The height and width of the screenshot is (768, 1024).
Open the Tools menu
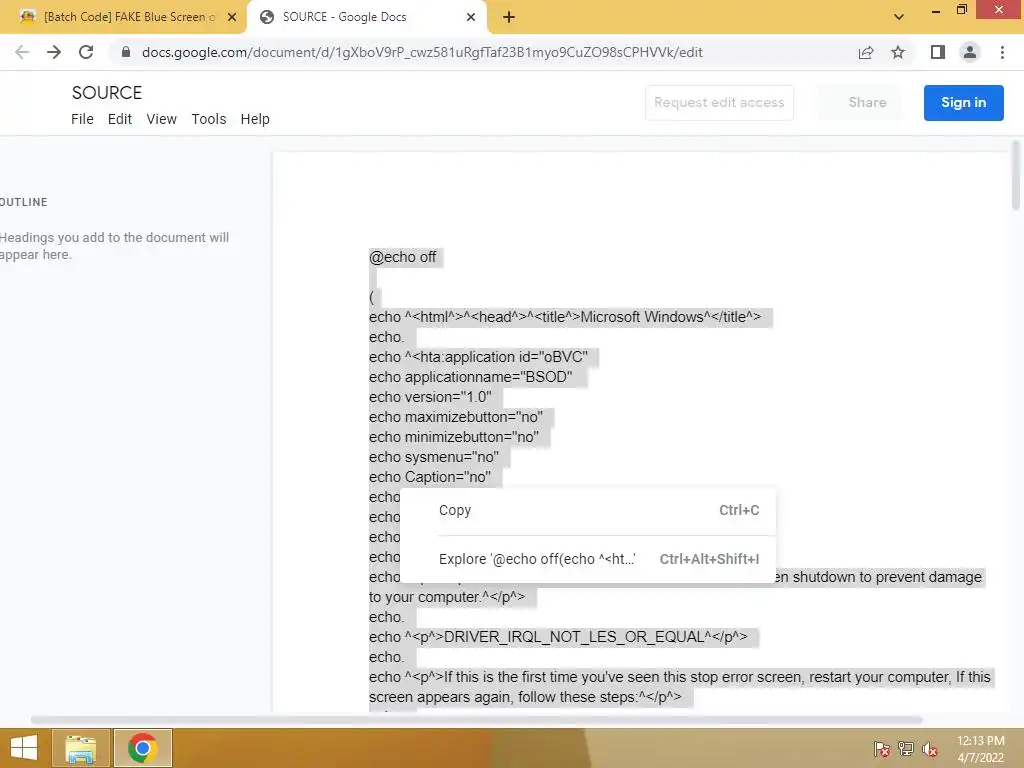[208, 119]
